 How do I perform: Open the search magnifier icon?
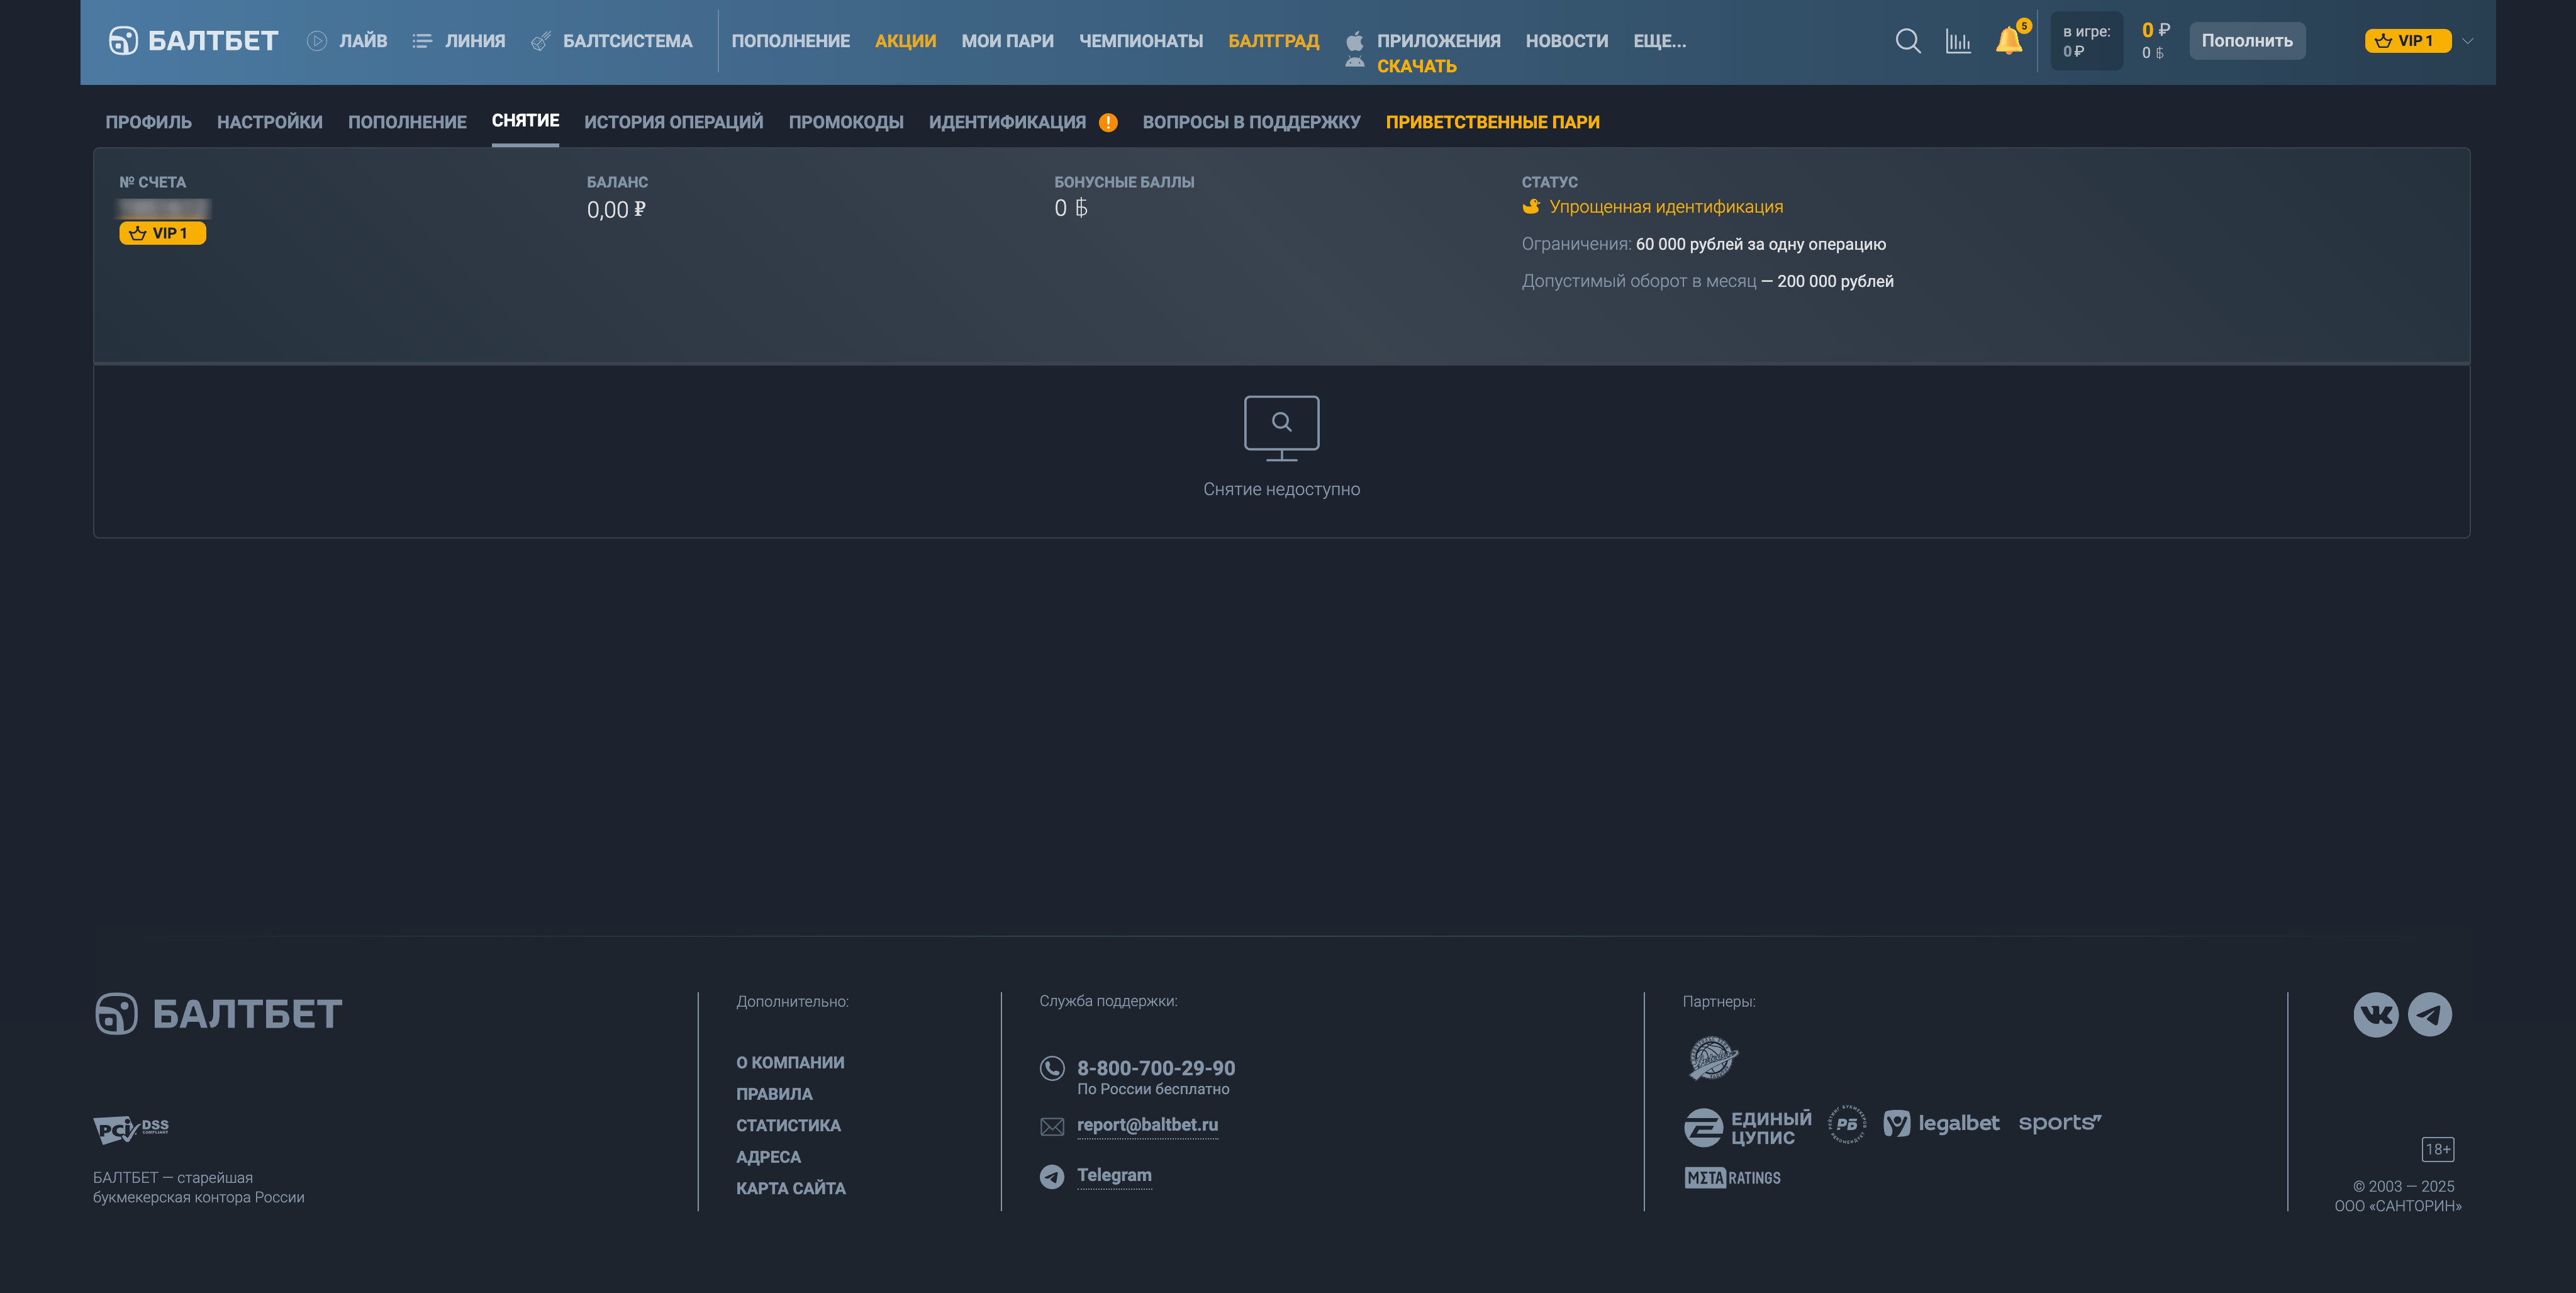point(1907,41)
